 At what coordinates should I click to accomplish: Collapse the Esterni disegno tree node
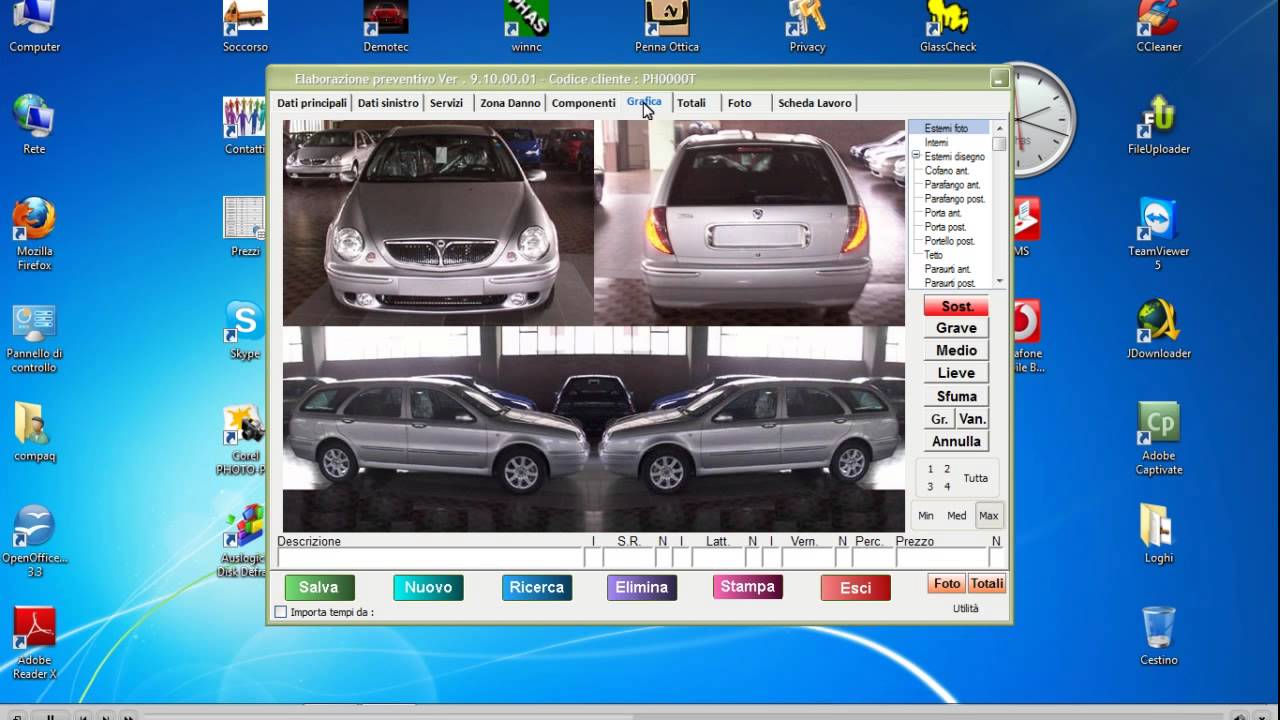point(916,156)
